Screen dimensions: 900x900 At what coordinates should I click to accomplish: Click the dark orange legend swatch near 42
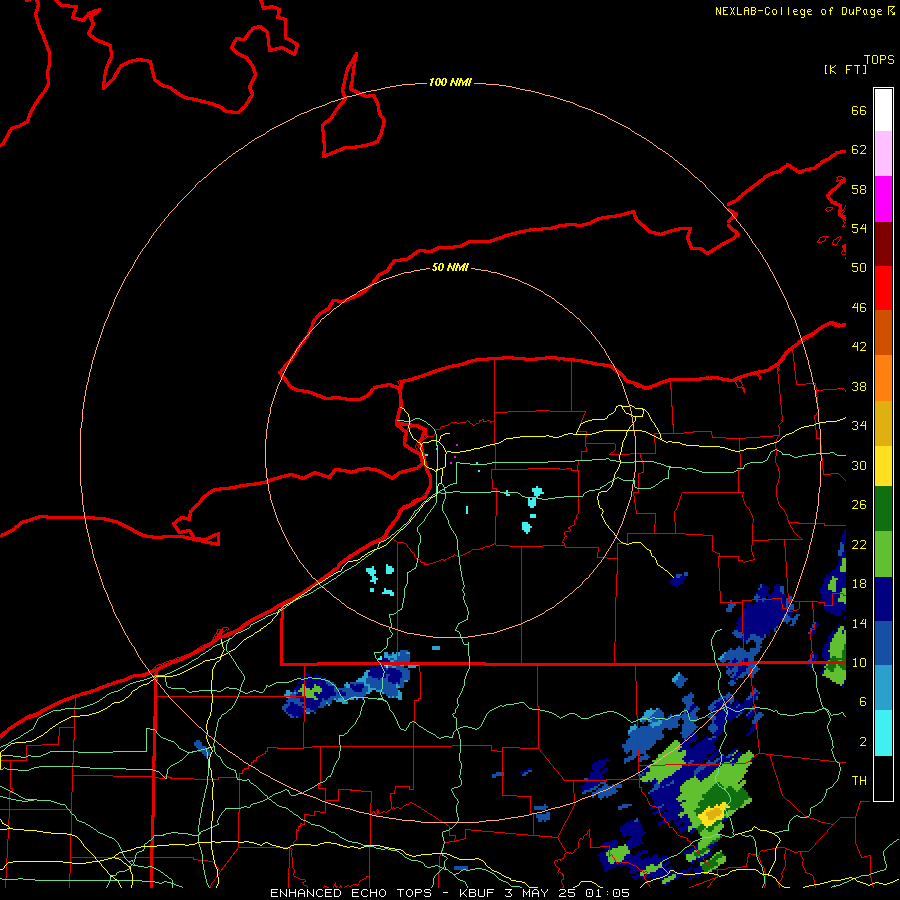(x=883, y=332)
